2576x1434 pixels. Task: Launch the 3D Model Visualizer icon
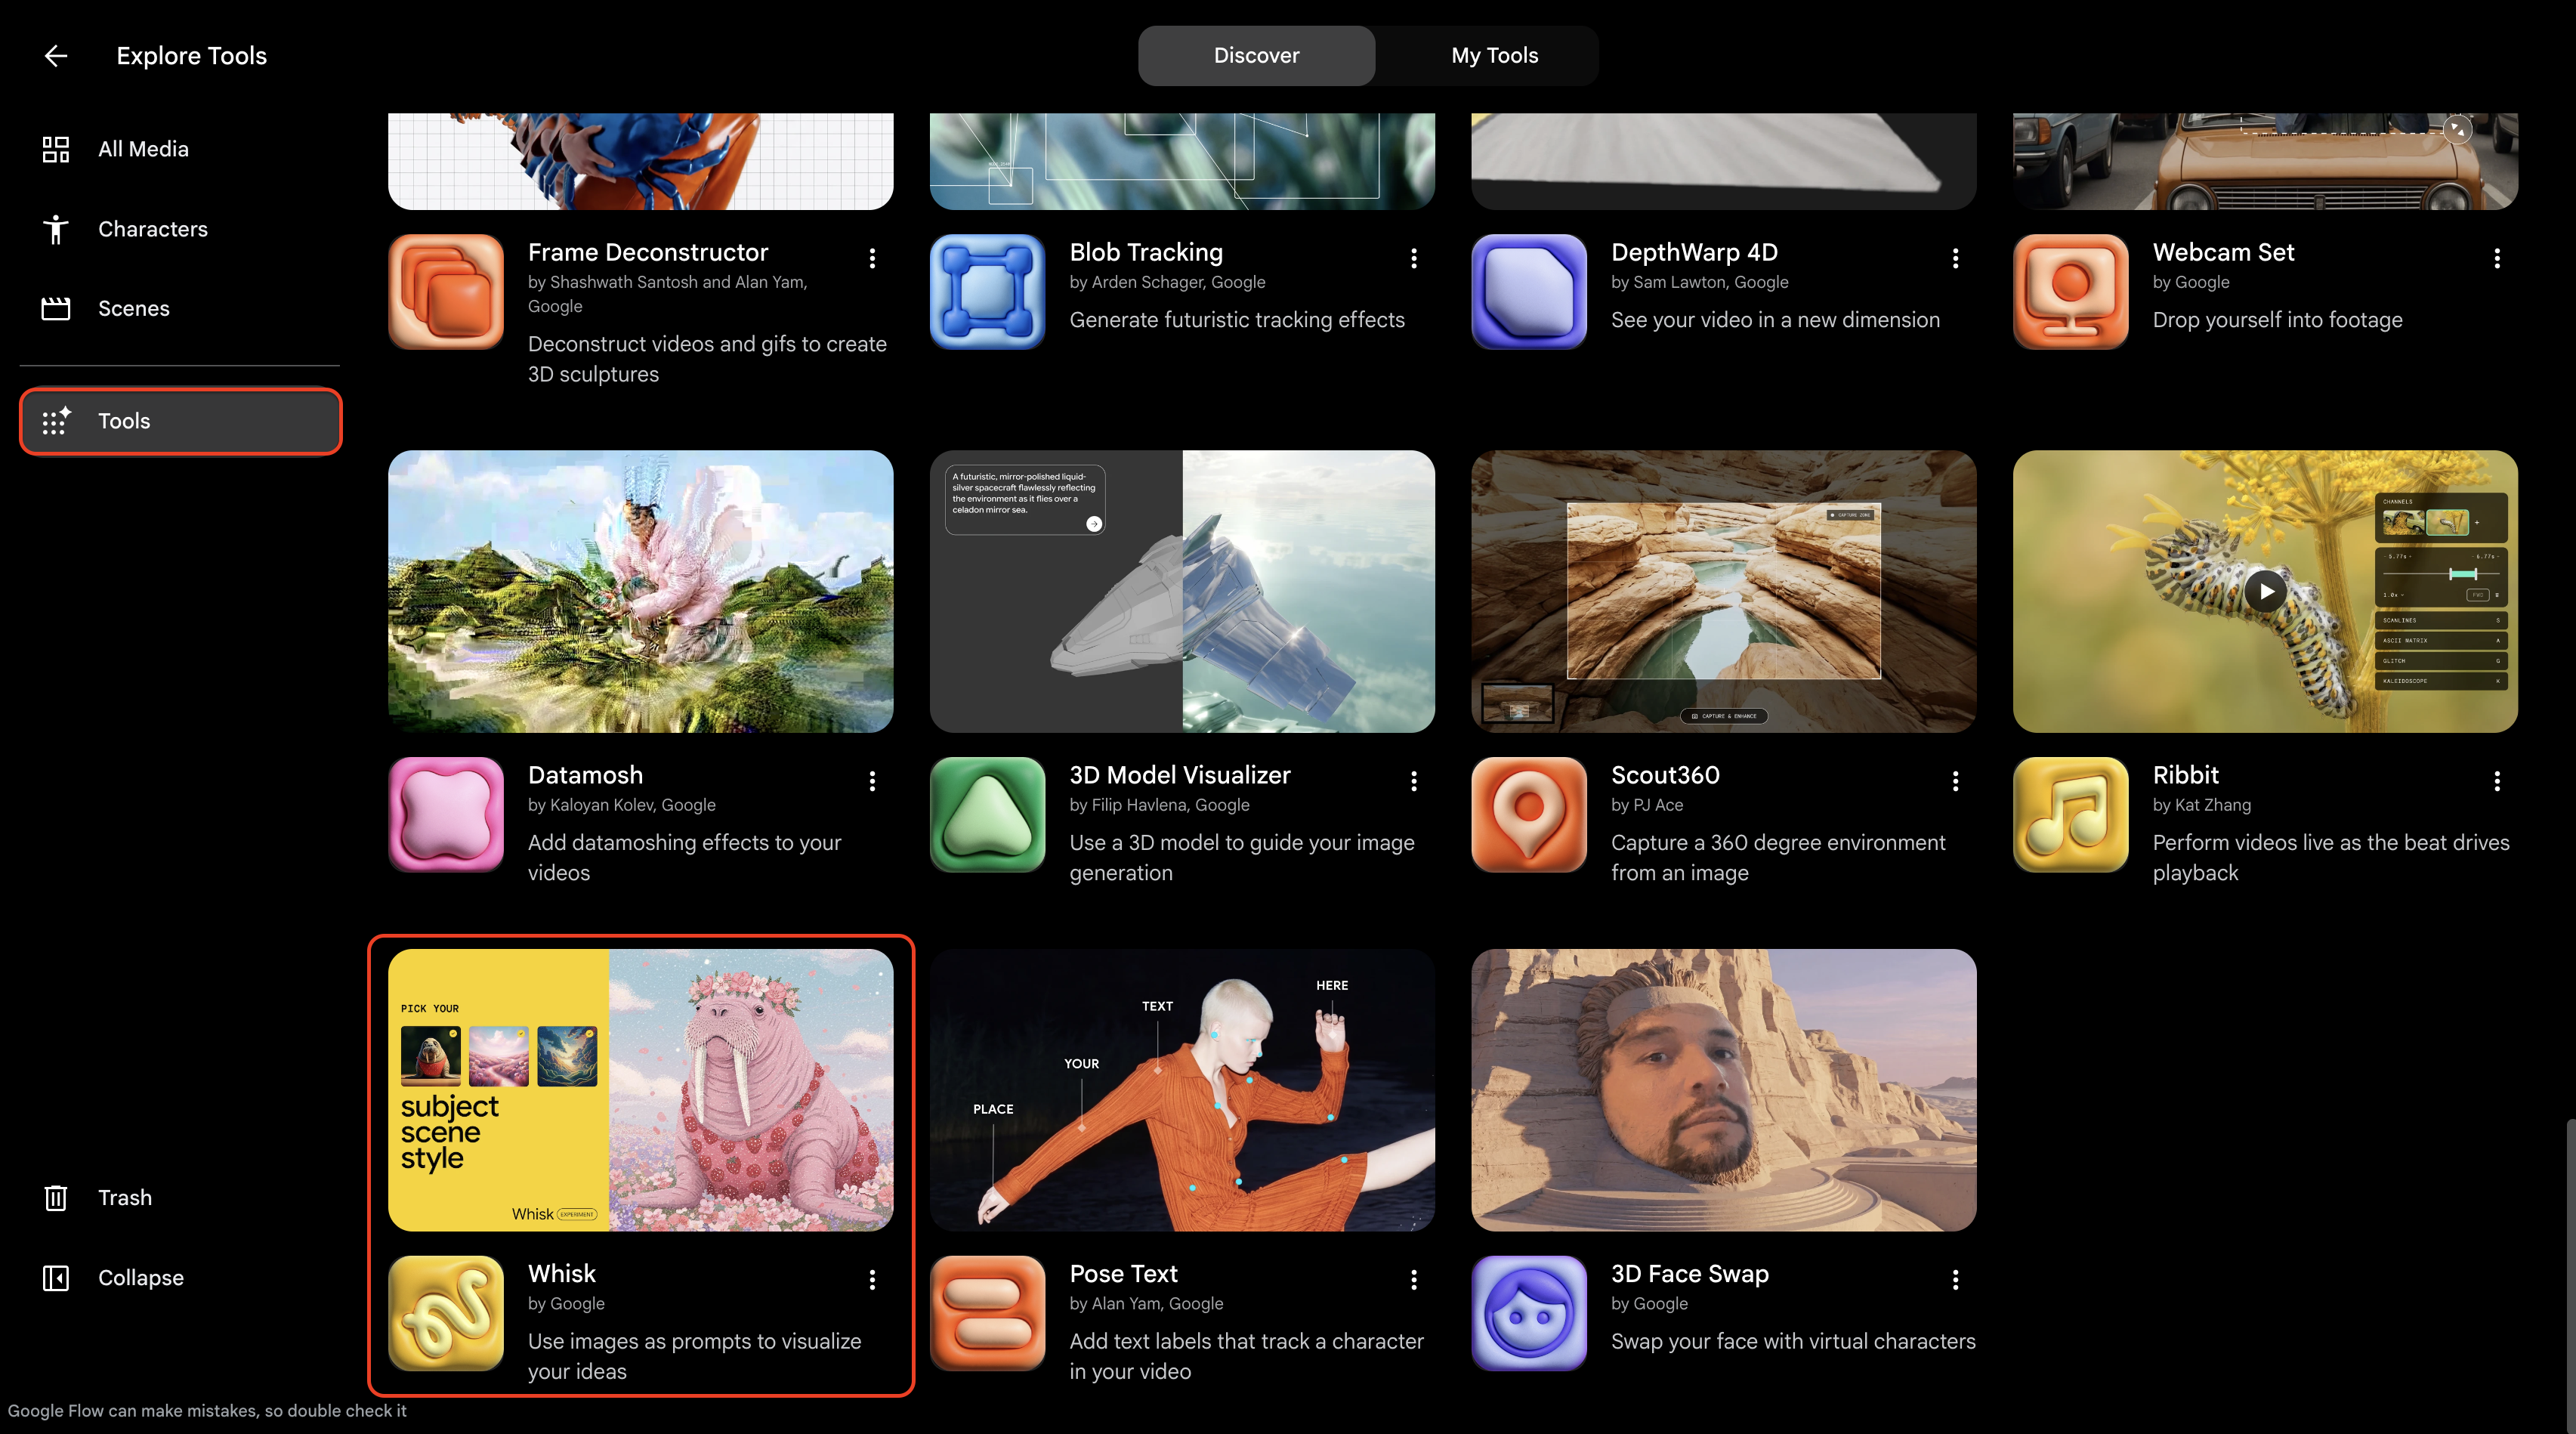click(988, 815)
